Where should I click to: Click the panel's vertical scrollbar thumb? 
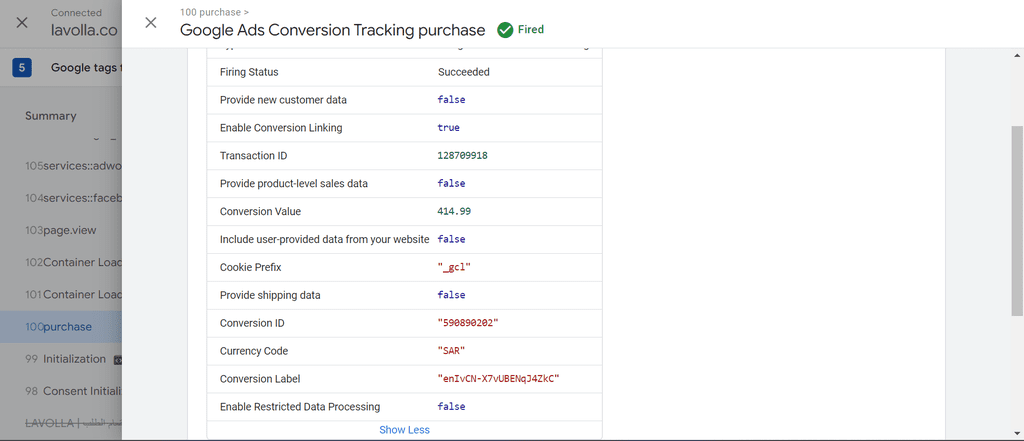coord(1017,222)
